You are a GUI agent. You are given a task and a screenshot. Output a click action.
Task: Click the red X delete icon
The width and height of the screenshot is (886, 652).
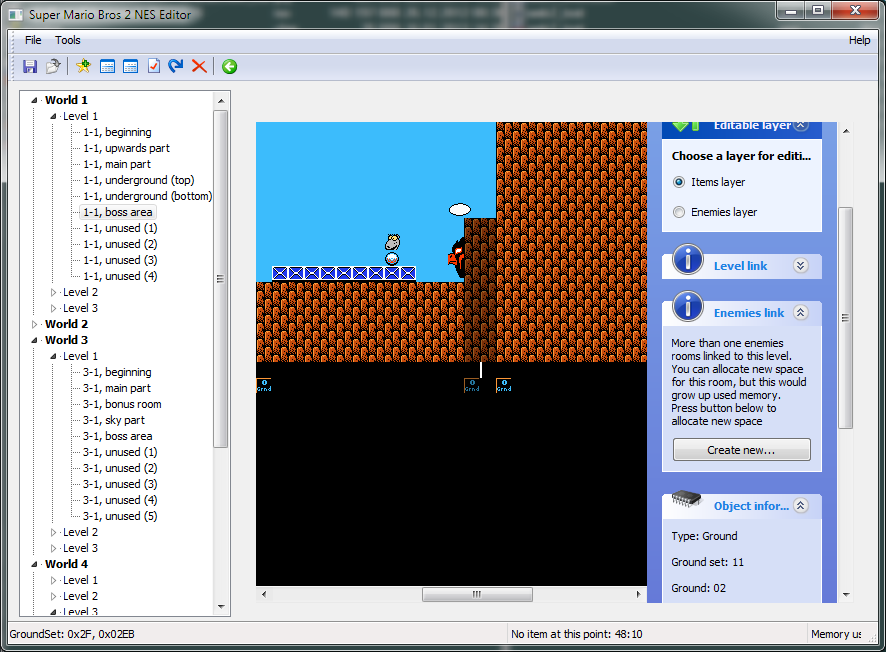(199, 67)
